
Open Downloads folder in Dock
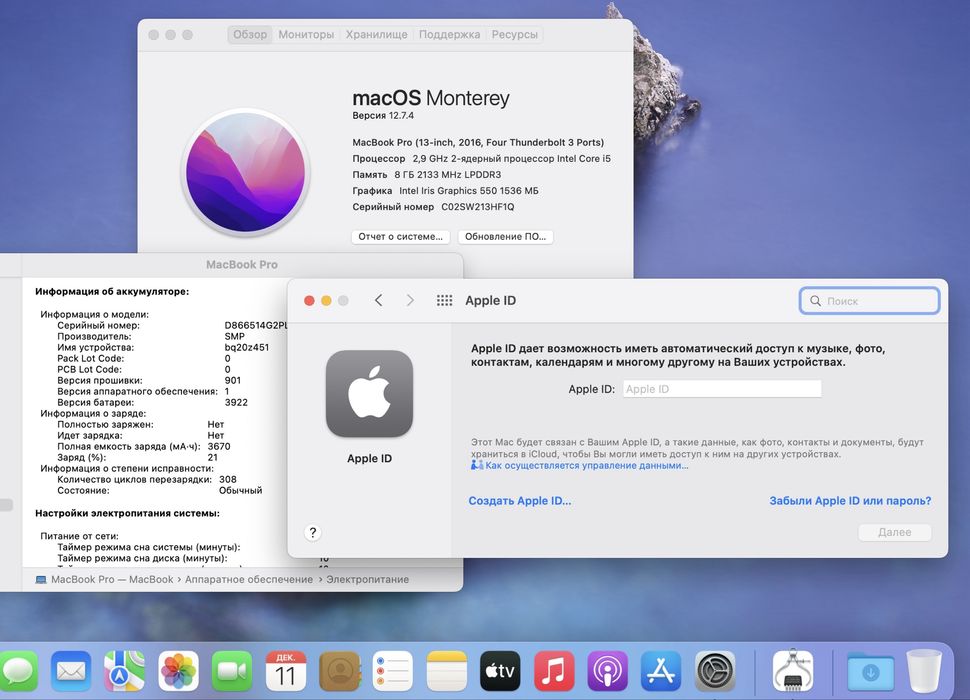870,672
